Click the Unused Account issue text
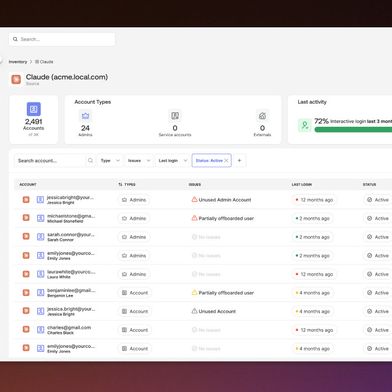 pyautogui.click(x=217, y=311)
